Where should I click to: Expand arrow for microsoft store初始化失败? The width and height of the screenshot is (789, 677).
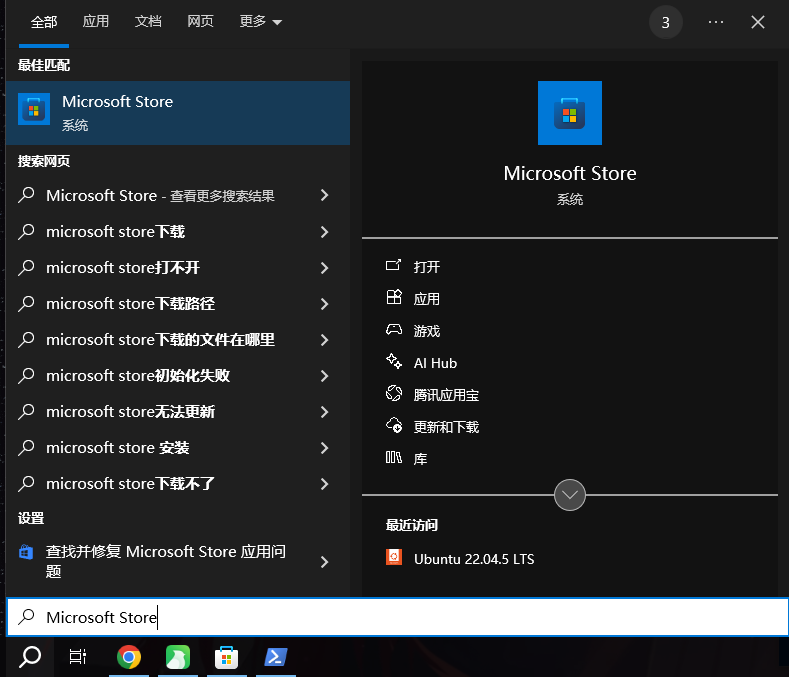325,376
